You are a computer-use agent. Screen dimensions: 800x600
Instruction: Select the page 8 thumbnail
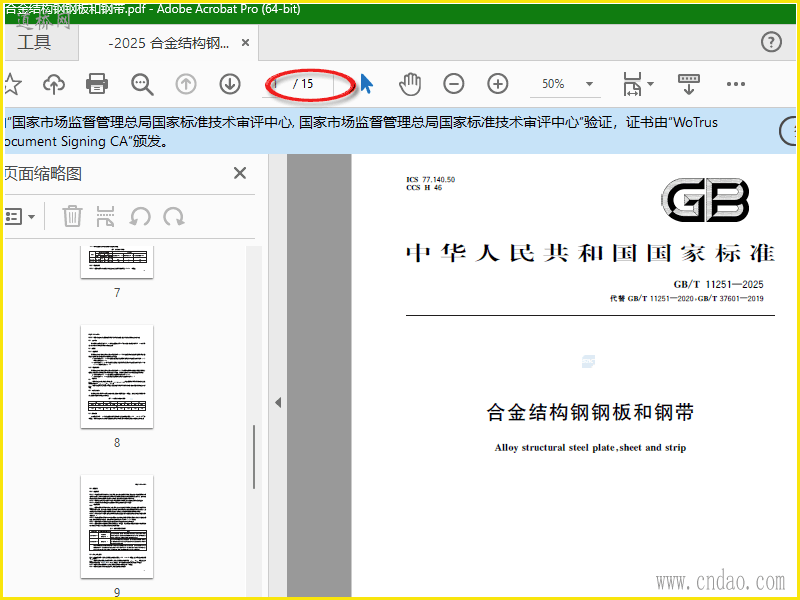117,377
